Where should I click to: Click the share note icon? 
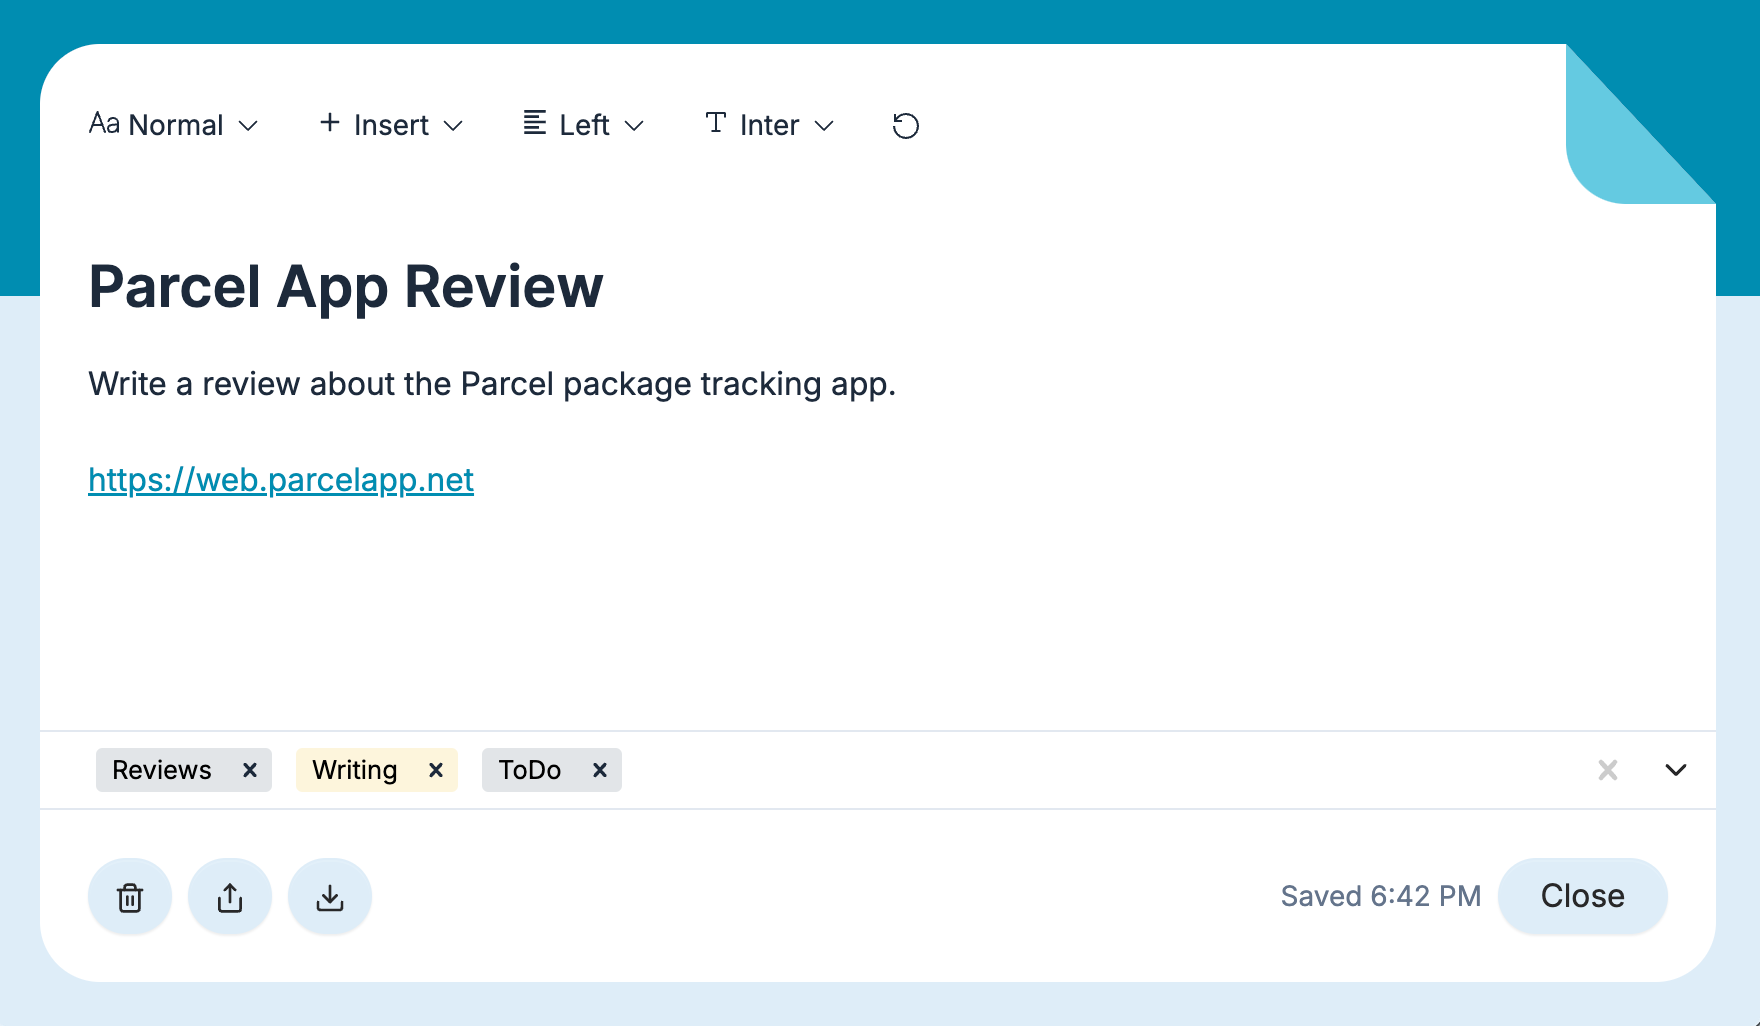coord(230,897)
